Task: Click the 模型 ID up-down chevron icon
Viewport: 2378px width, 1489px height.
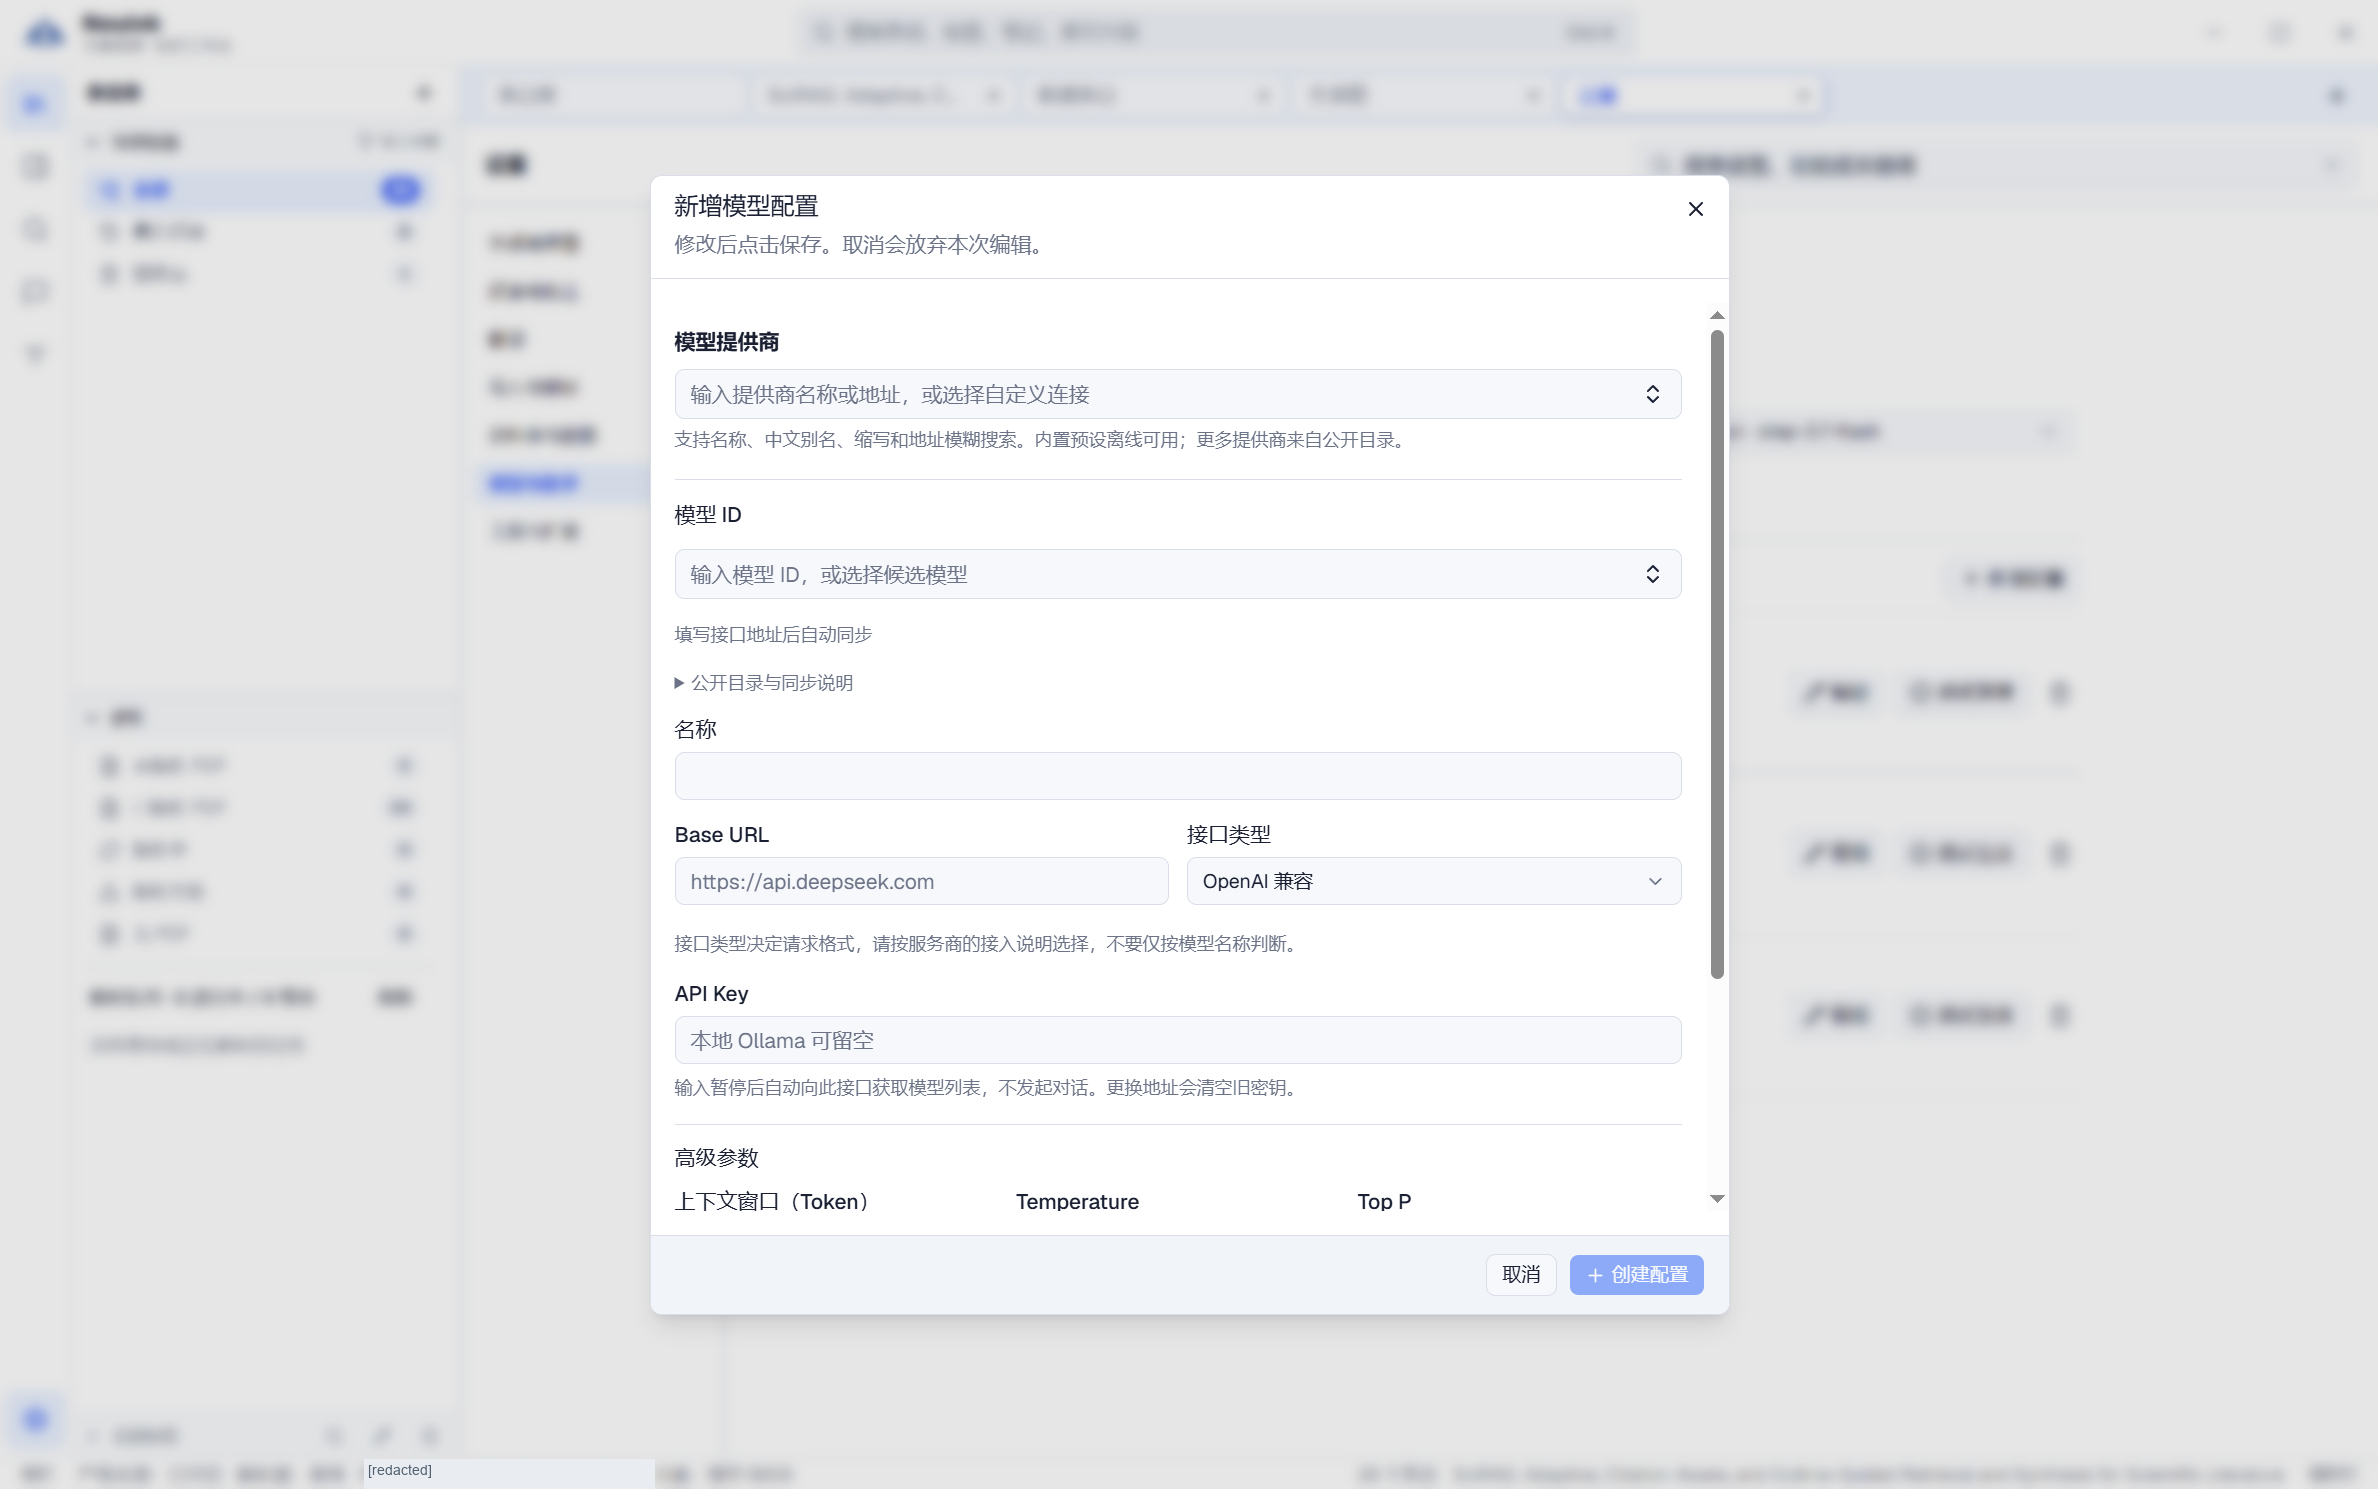Action: click(1652, 574)
